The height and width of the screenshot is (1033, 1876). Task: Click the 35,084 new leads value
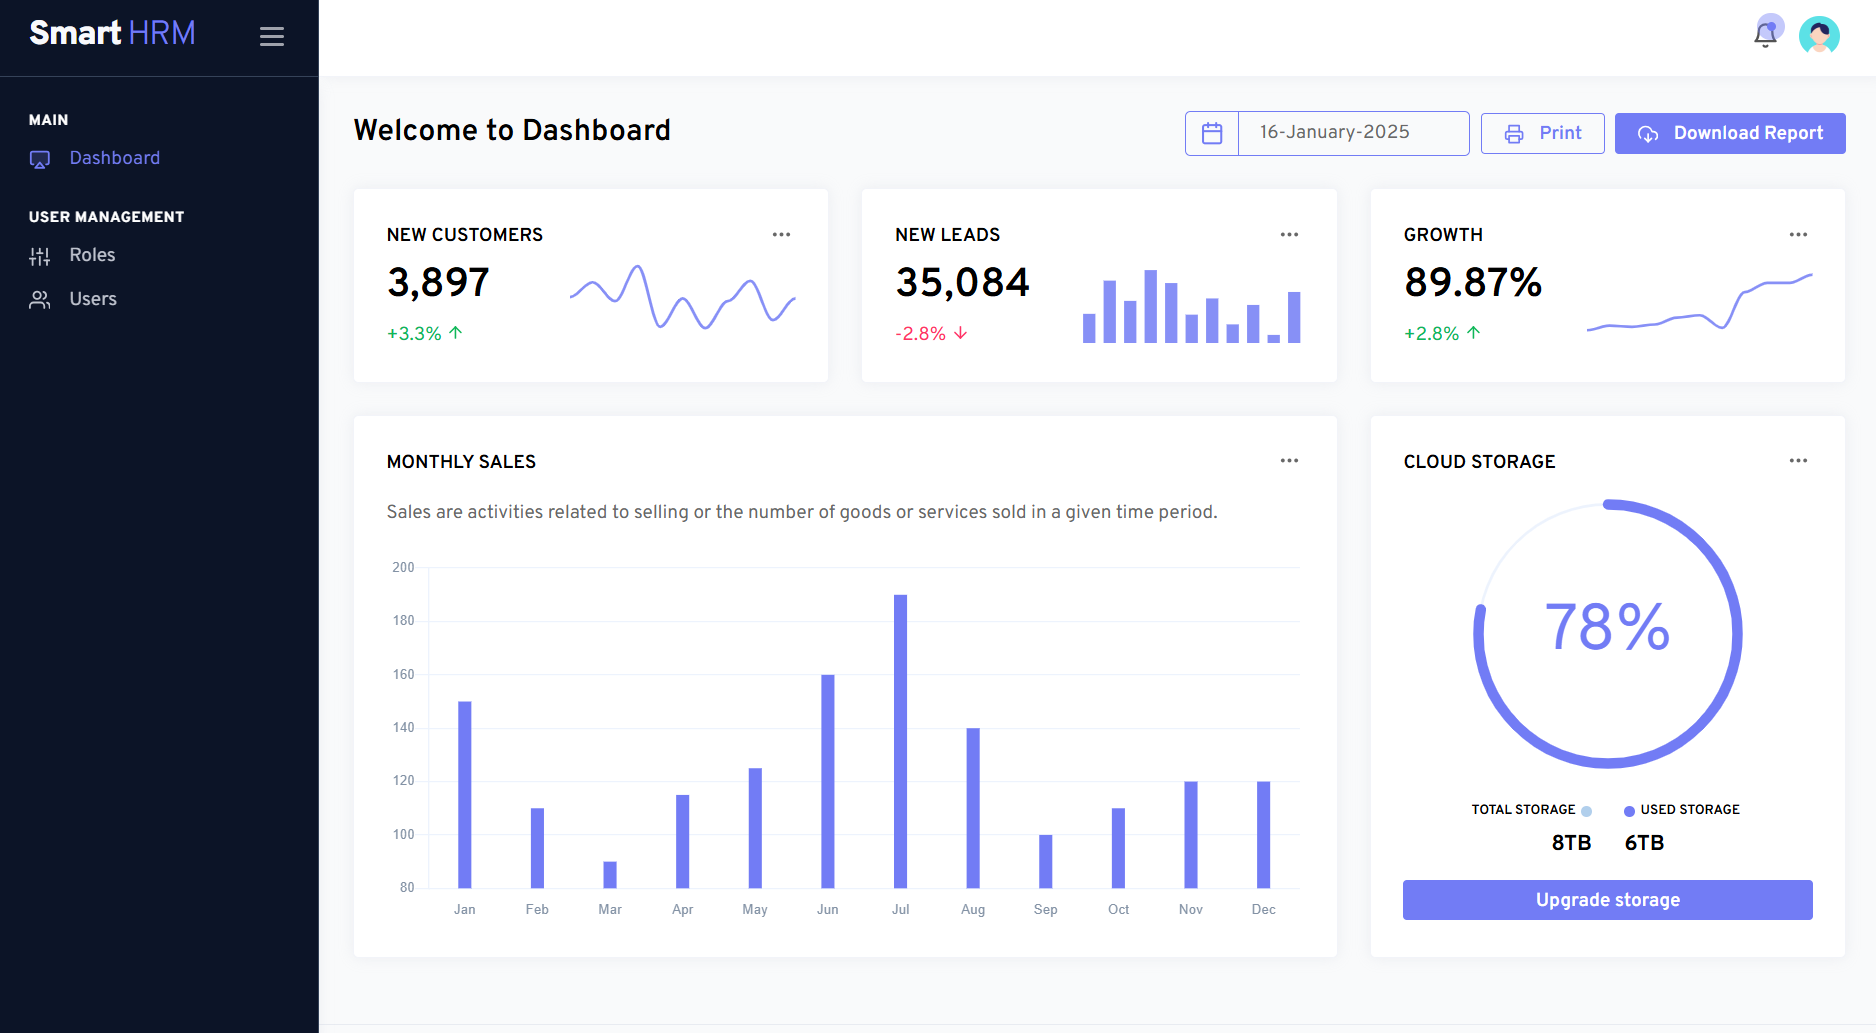(962, 283)
